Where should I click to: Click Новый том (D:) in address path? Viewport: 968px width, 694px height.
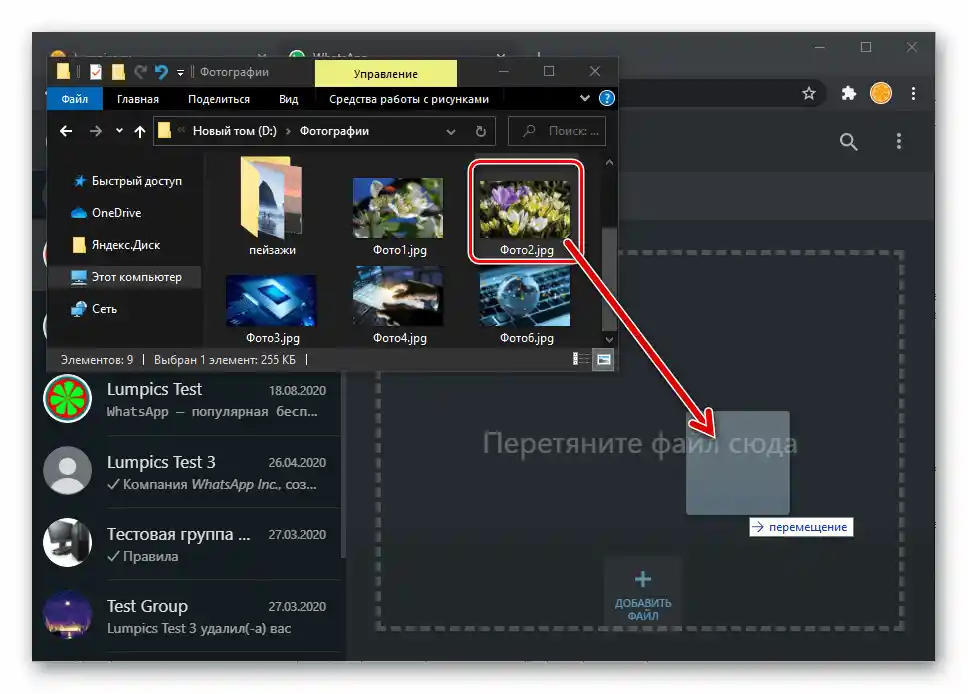(x=235, y=131)
